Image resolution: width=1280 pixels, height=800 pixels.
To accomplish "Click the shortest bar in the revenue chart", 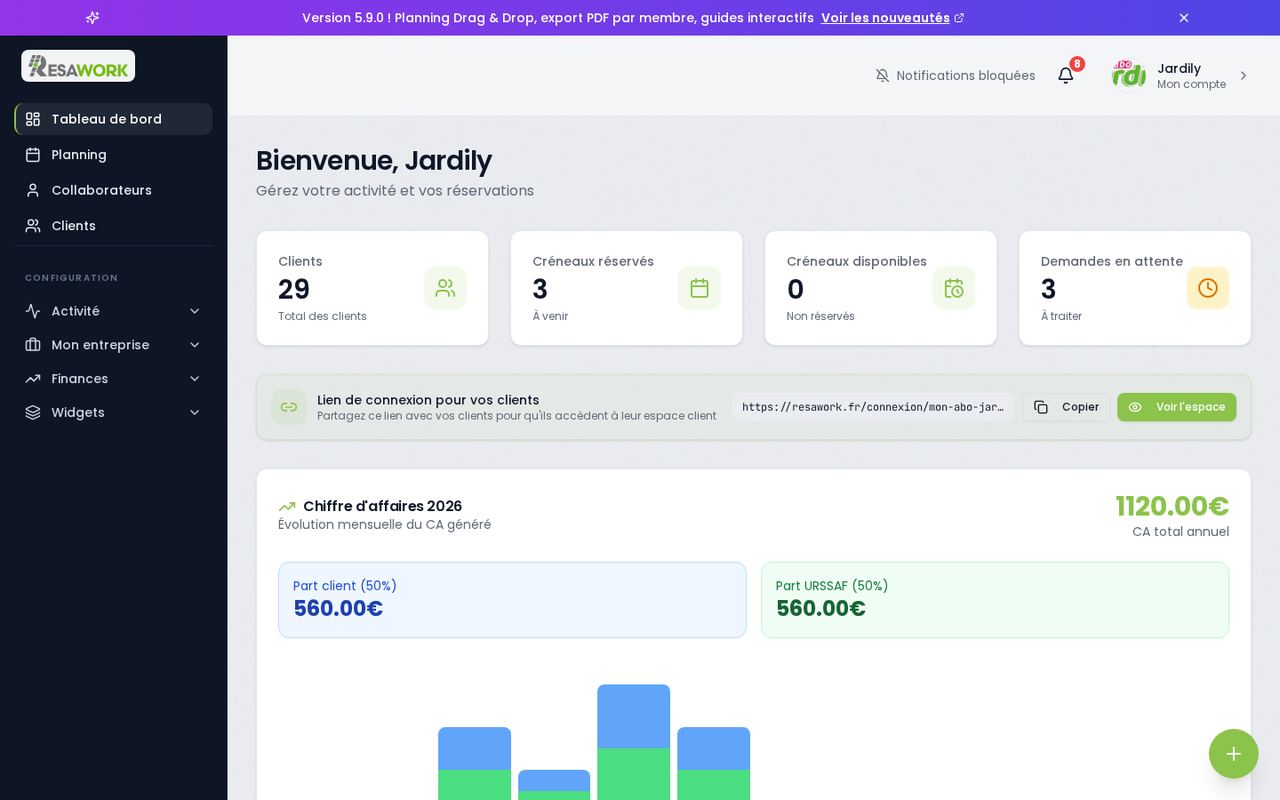I will (x=554, y=785).
